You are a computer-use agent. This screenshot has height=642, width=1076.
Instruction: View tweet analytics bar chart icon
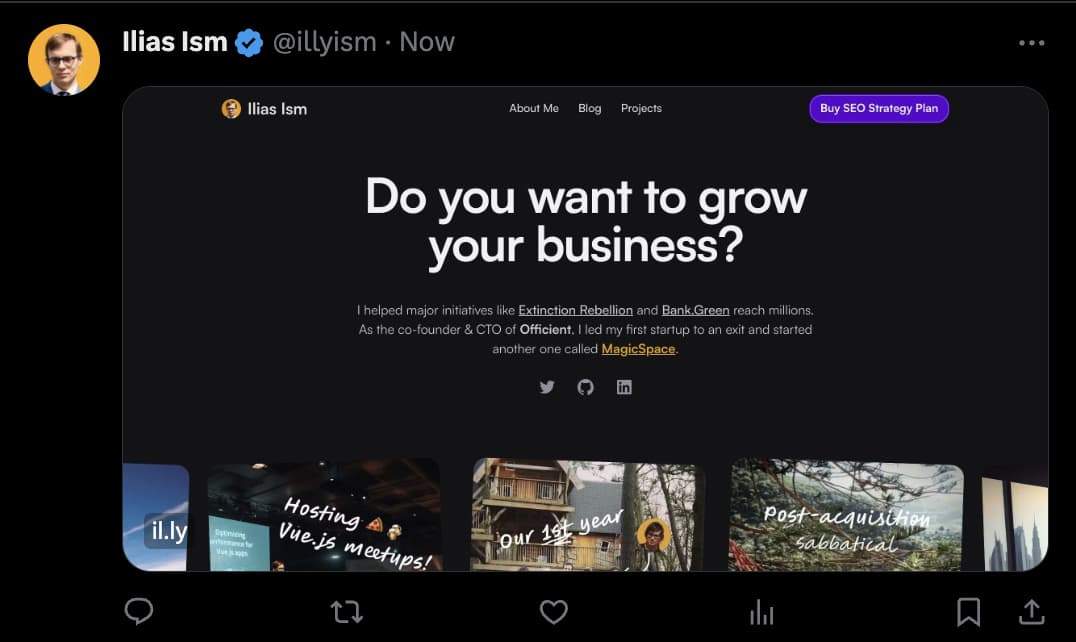click(761, 611)
